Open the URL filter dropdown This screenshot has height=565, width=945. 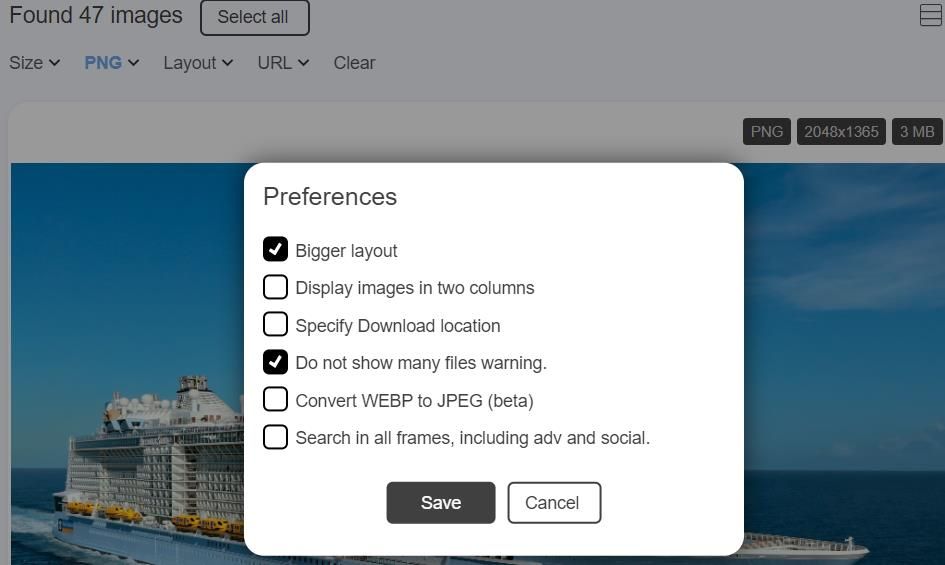coord(283,63)
